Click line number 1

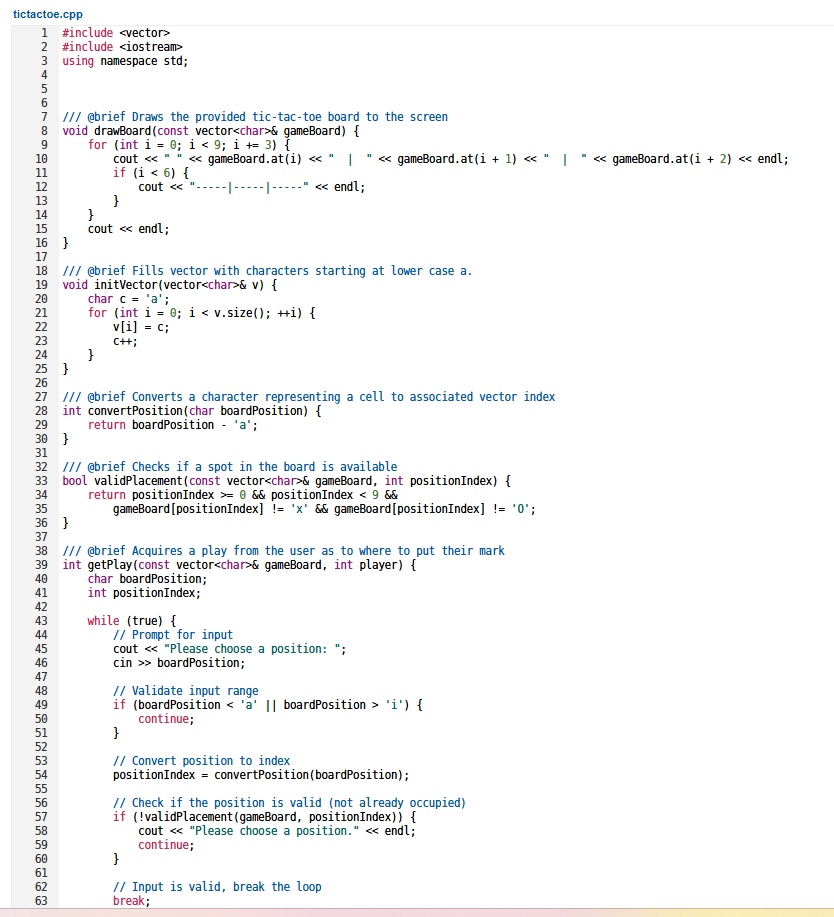tap(44, 32)
